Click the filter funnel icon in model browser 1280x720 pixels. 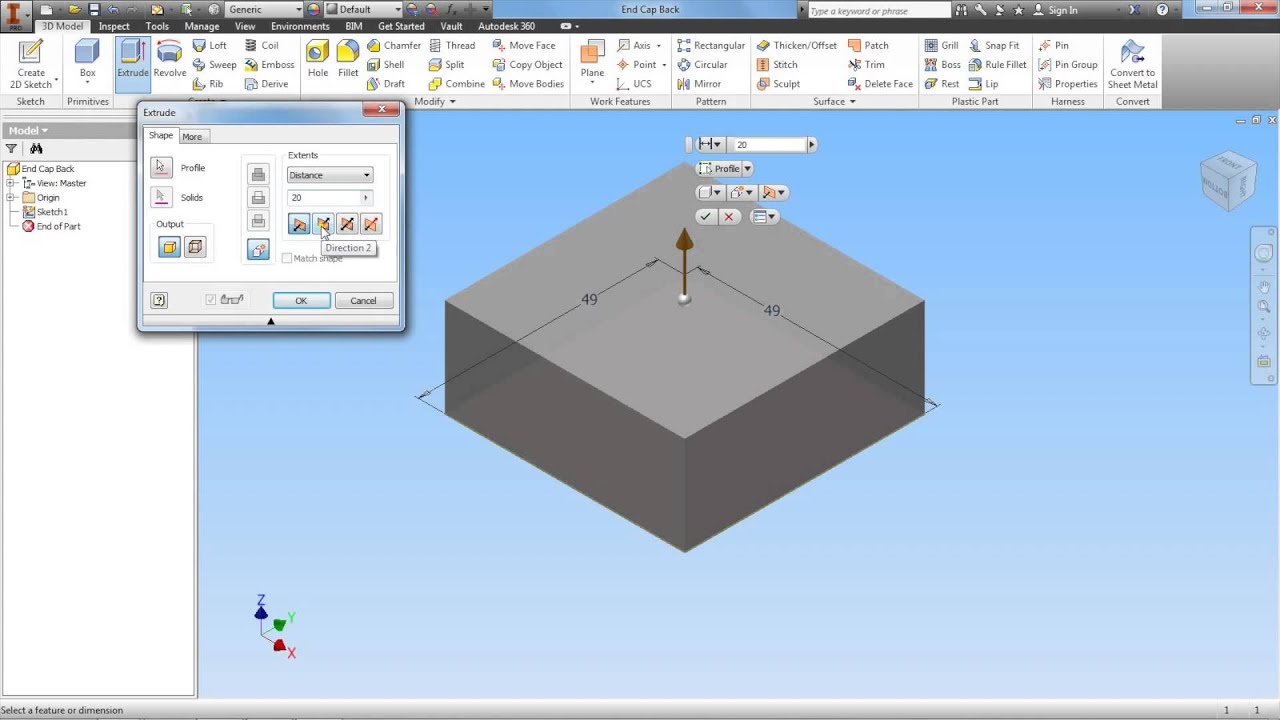click(11, 149)
